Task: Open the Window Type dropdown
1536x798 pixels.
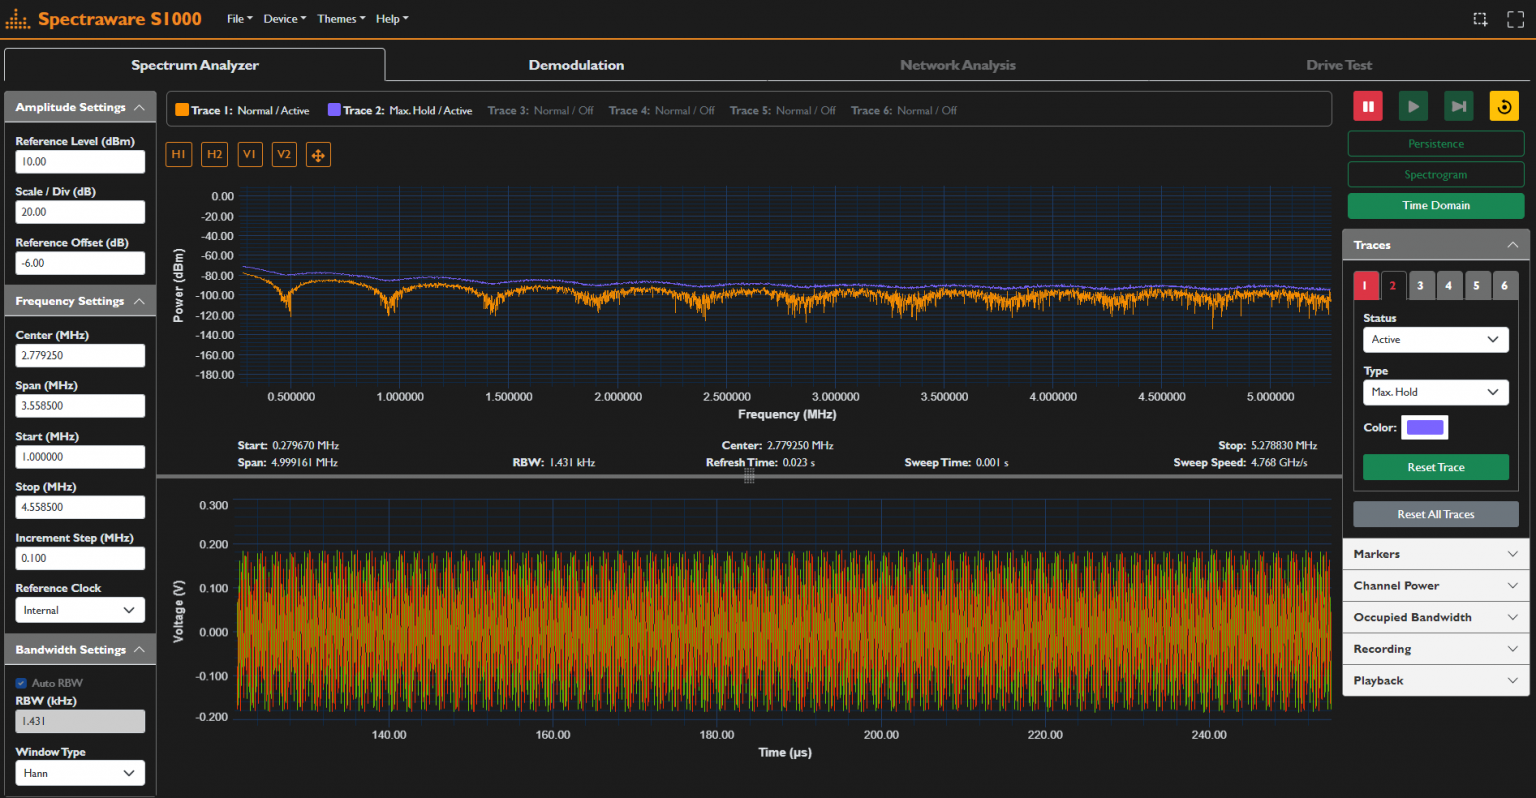Action: coord(80,772)
